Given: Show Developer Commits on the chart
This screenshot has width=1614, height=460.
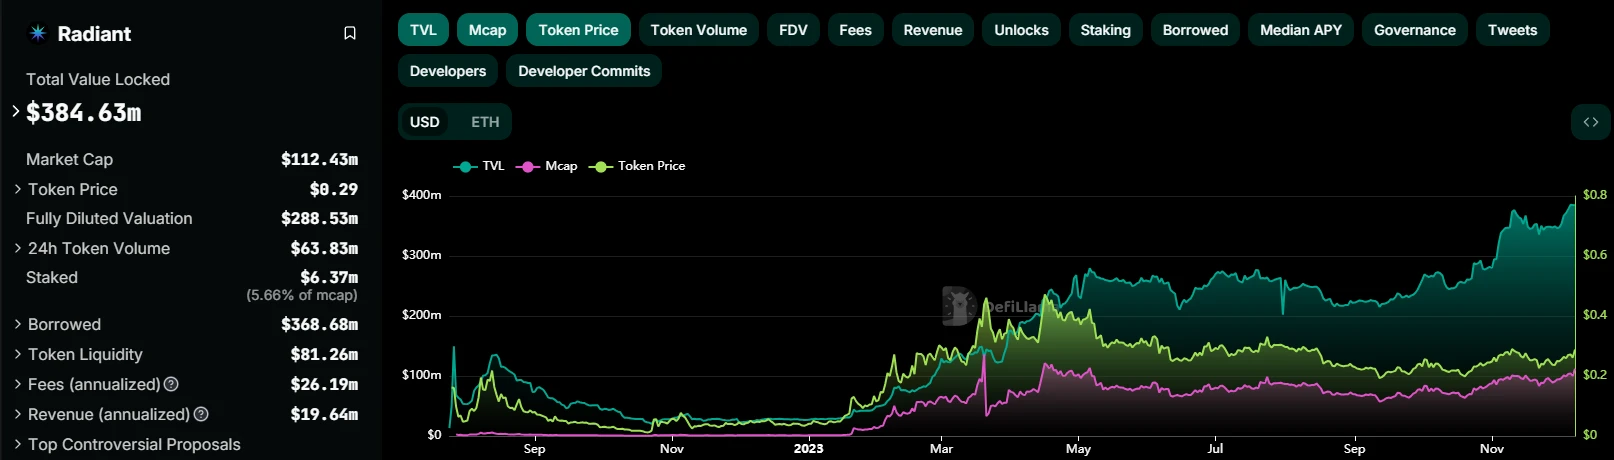Looking at the screenshot, I should [x=584, y=71].
